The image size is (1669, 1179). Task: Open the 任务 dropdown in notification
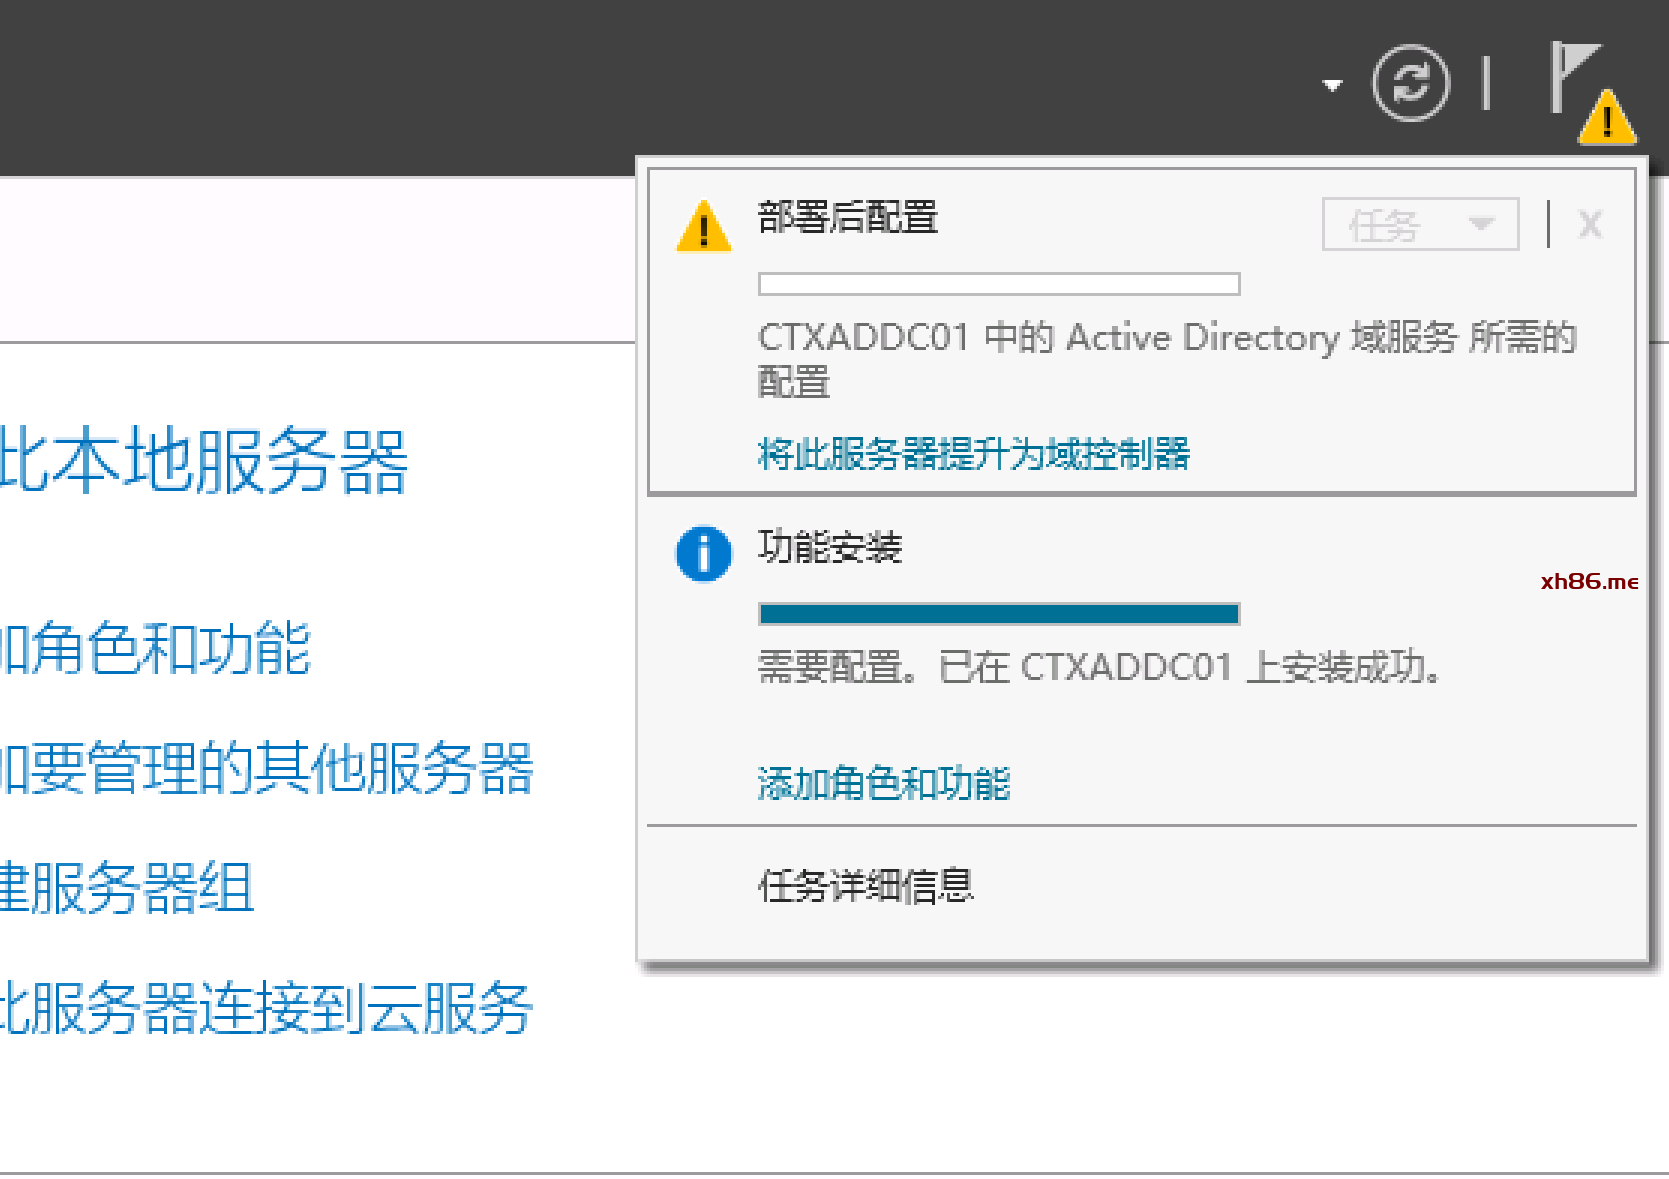[1420, 225]
